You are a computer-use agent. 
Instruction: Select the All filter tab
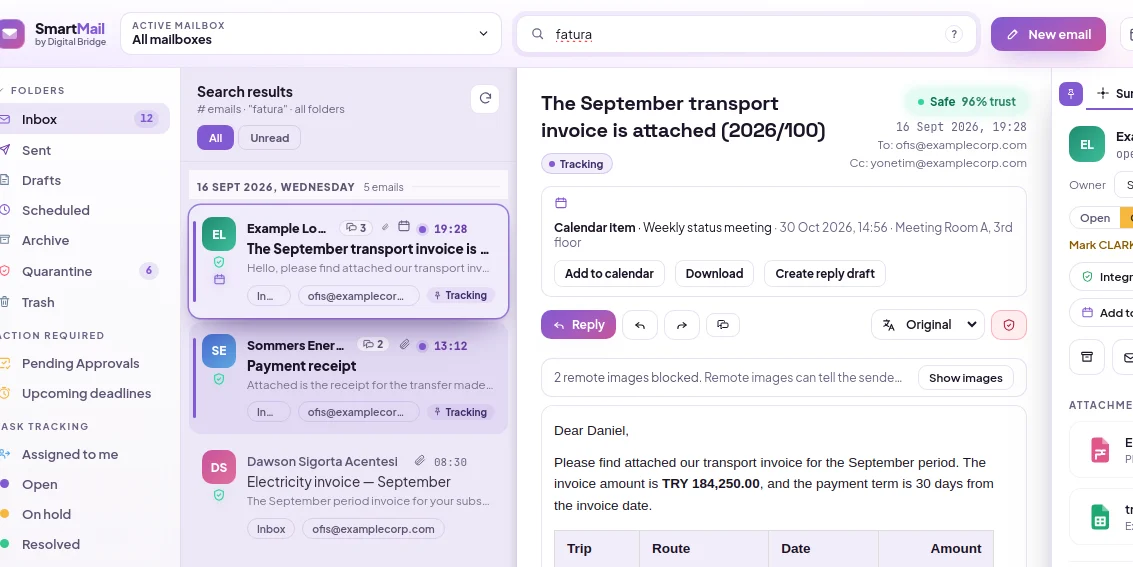215,138
